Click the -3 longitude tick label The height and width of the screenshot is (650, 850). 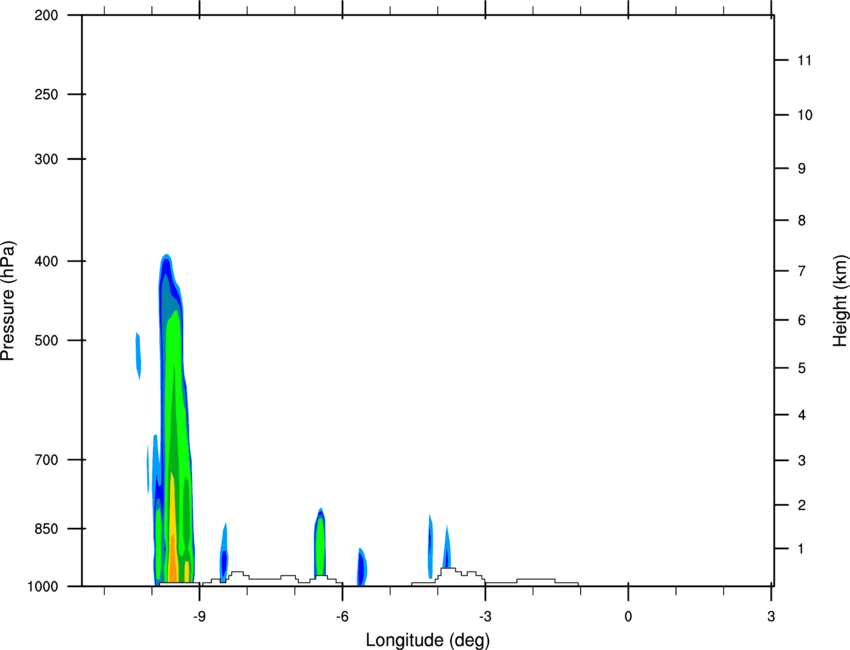point(485,616)
